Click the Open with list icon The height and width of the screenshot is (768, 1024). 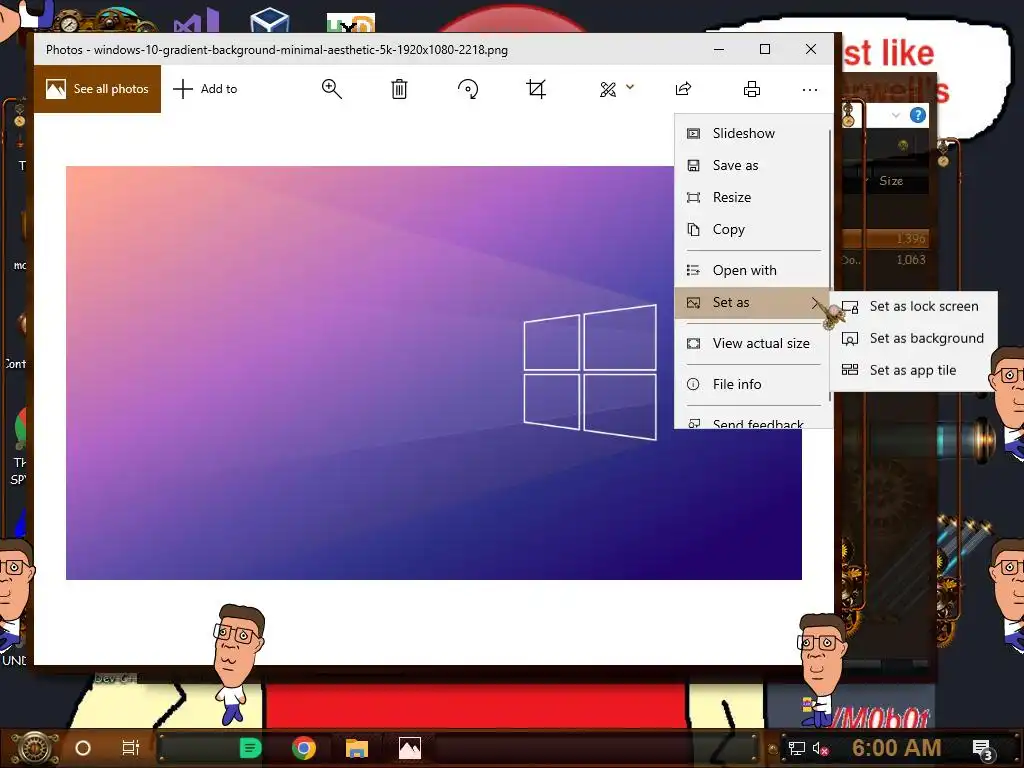click(694, 270)
